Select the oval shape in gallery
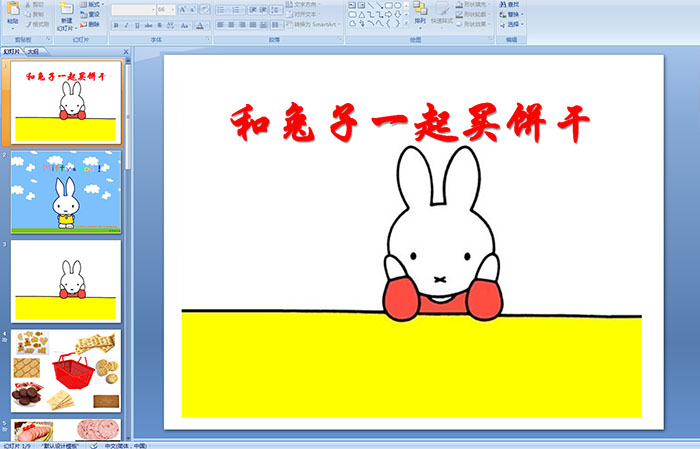The width and height of the screenshot is (700, 449). click(397, 5)
